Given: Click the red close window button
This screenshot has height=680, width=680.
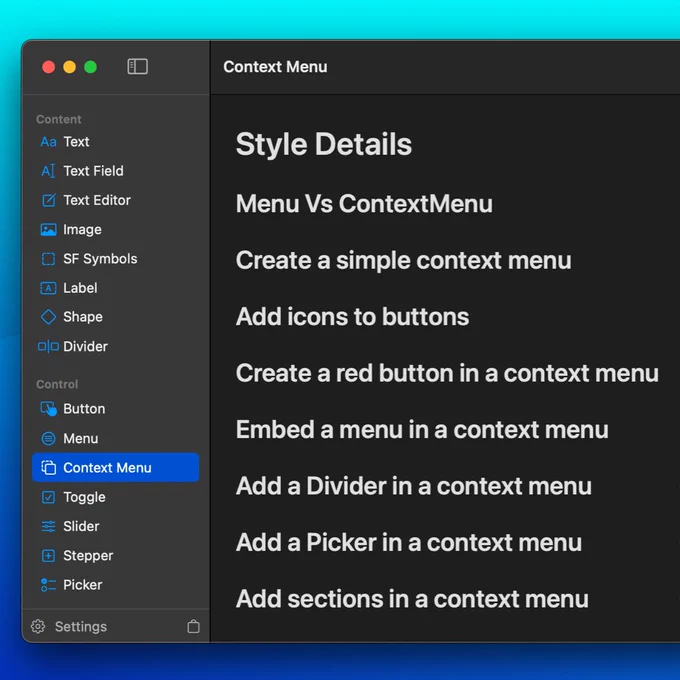Looking at the screenshot, I should 49,67.
